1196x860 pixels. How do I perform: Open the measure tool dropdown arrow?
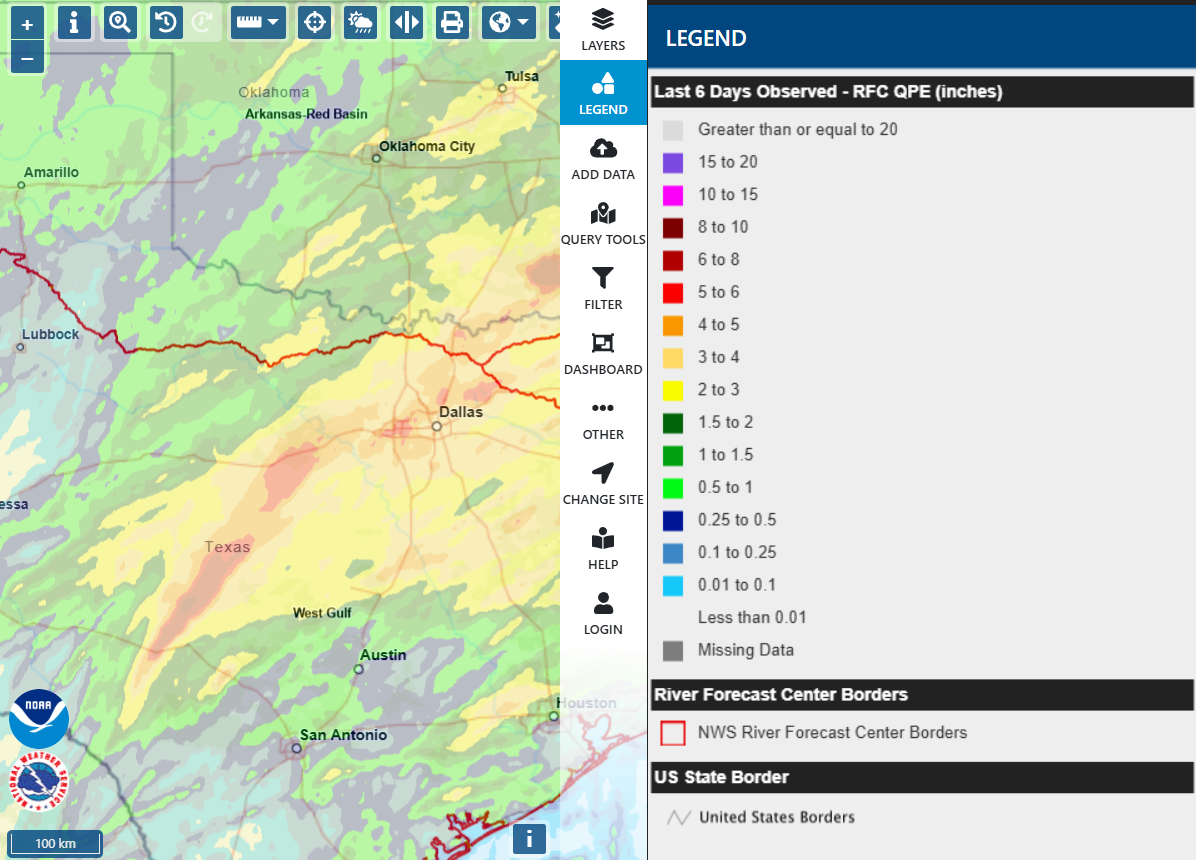(273, 22)
